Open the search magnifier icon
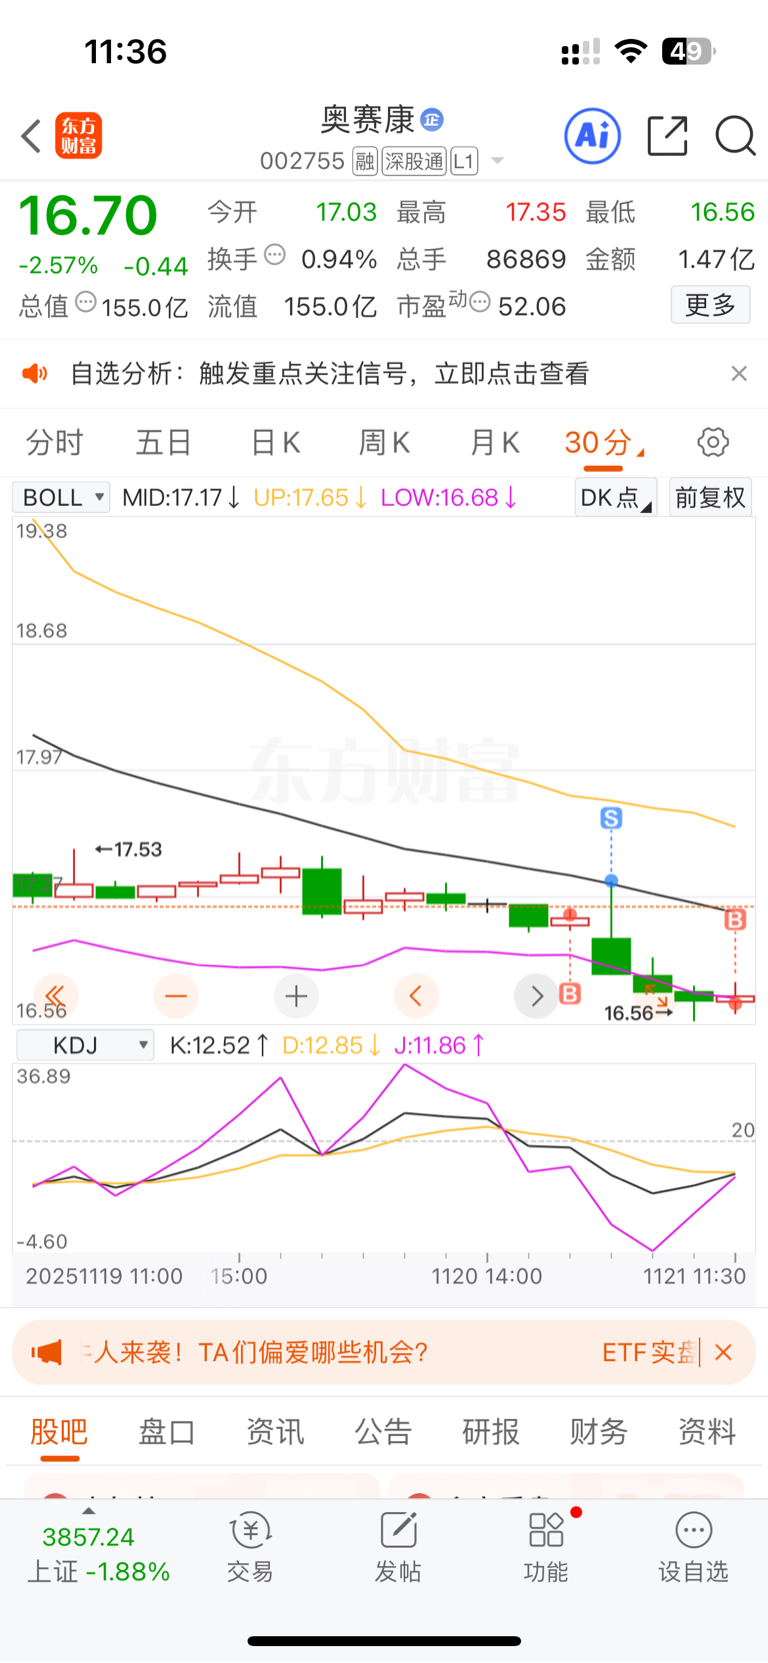 coord(735,136)
